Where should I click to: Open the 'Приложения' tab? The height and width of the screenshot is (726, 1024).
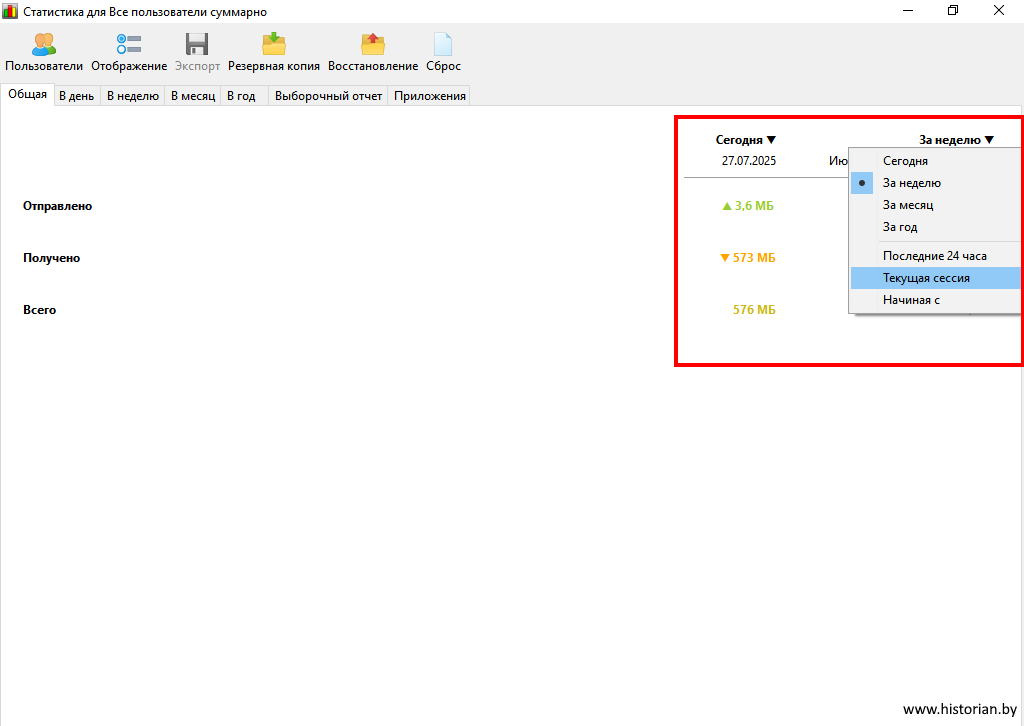click(430, 96)
